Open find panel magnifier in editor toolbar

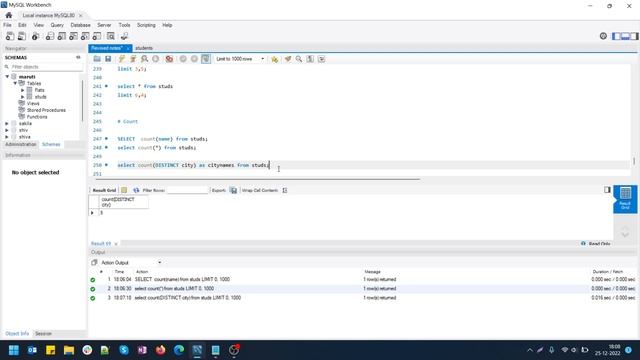click(299, 59)
